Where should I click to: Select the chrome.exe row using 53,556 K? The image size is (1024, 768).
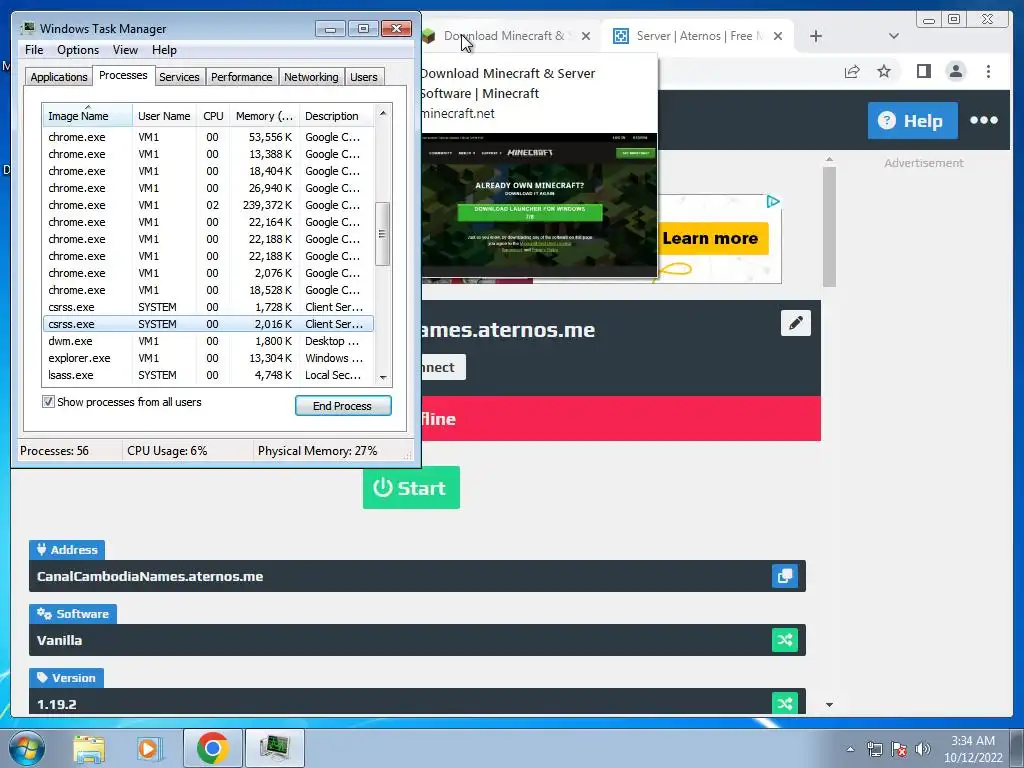pos(208,137)
